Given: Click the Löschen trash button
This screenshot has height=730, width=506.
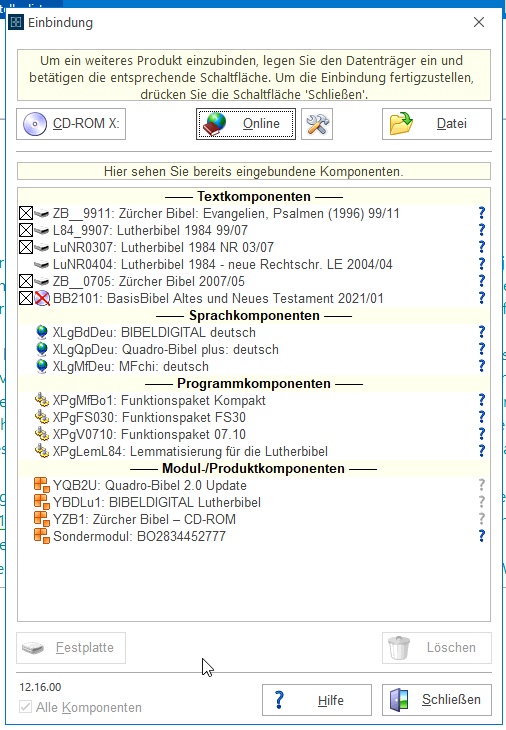Looking at the screenshot, I should pyautogui.click(x=437, y=648).
